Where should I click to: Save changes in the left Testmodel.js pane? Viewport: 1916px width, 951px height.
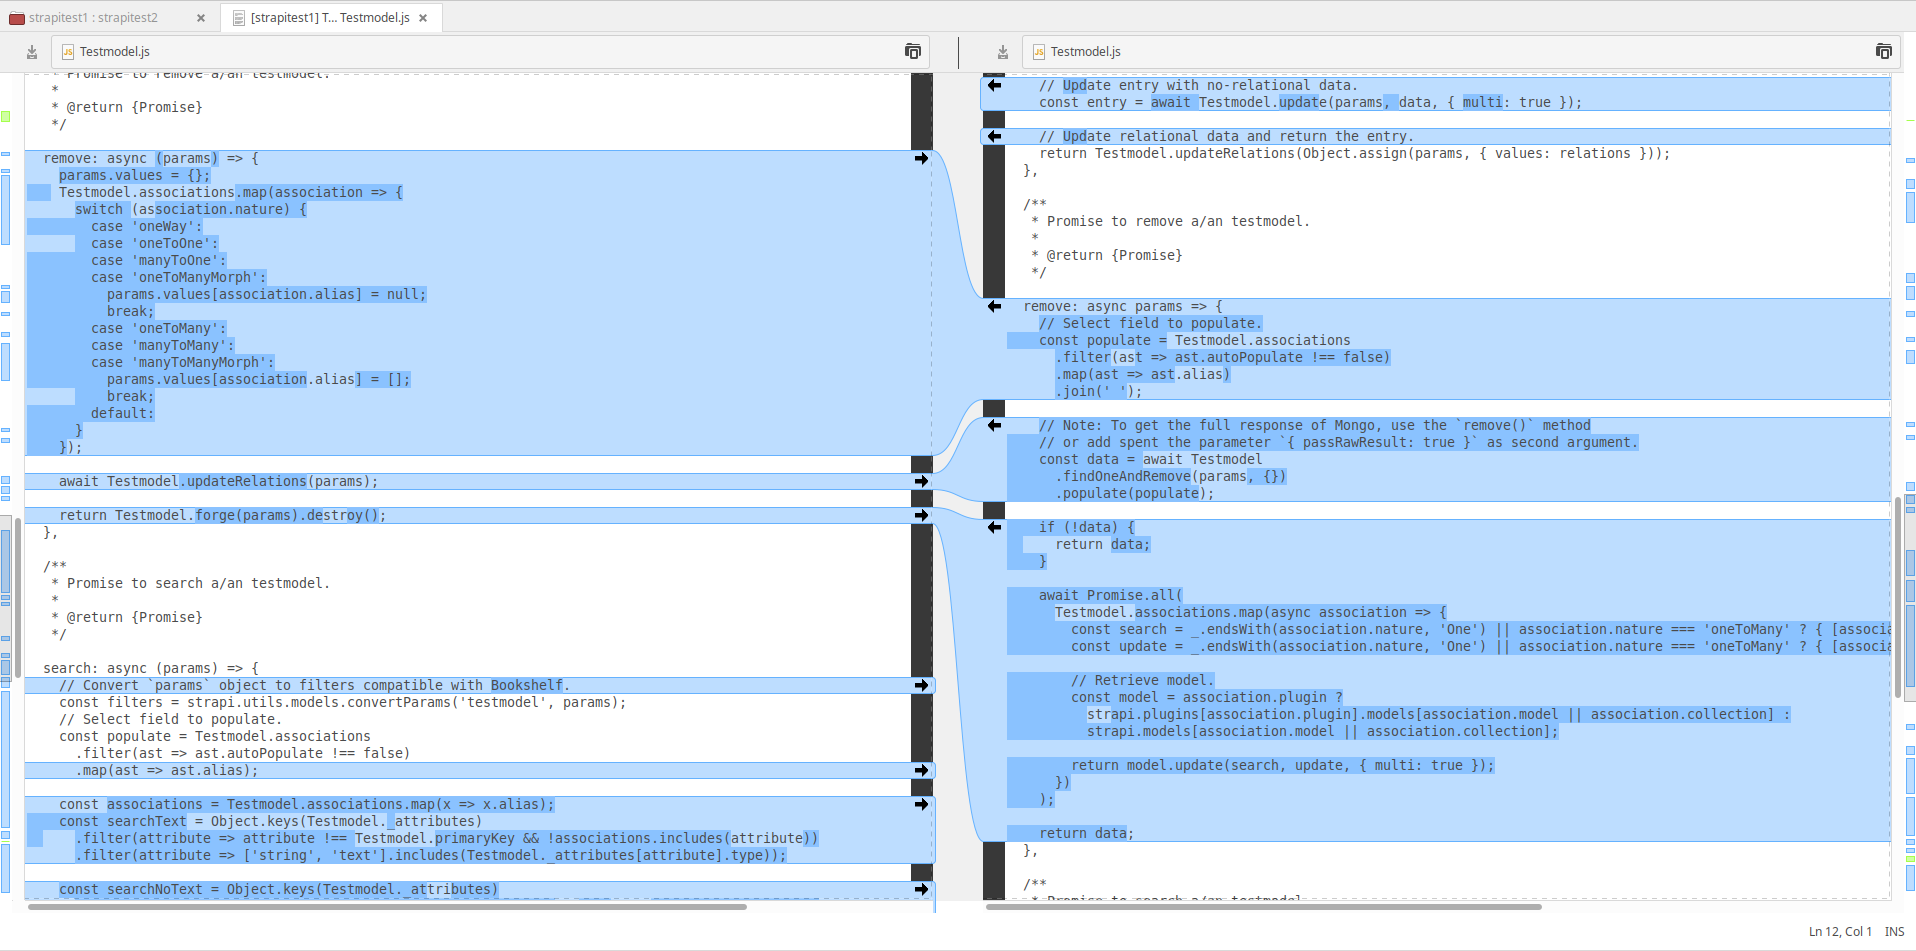click(32, 51)
